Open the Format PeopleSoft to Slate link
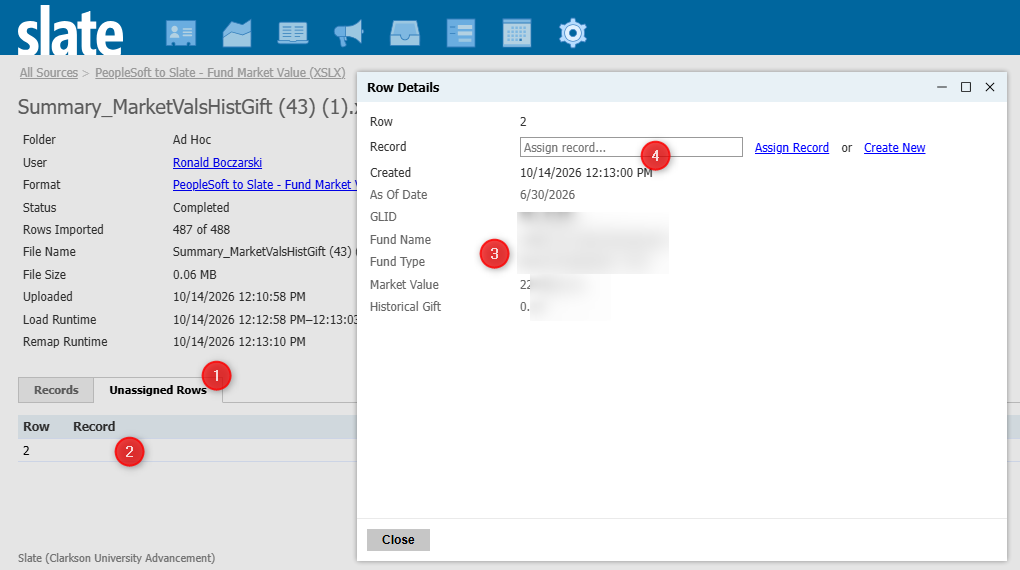Image resolution: width=1020 pixels, height=570 pixels. point(264,185)
